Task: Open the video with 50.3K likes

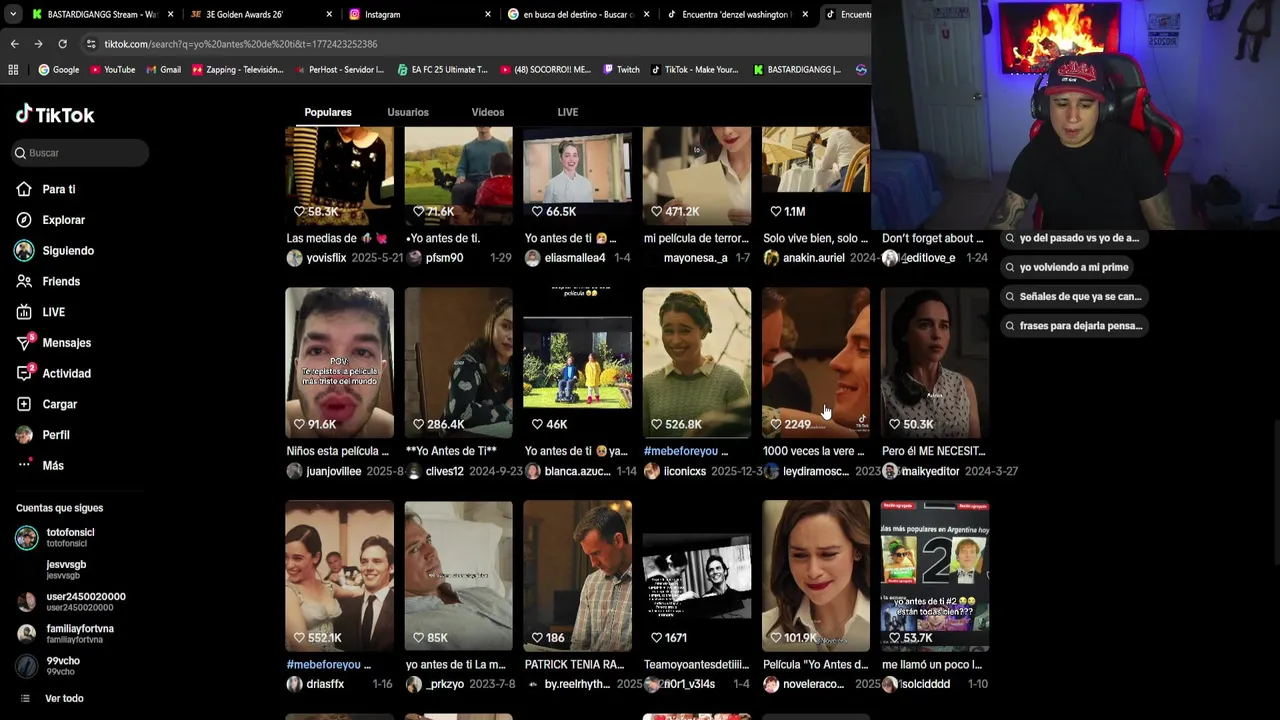Action: (x=935, y=363)
